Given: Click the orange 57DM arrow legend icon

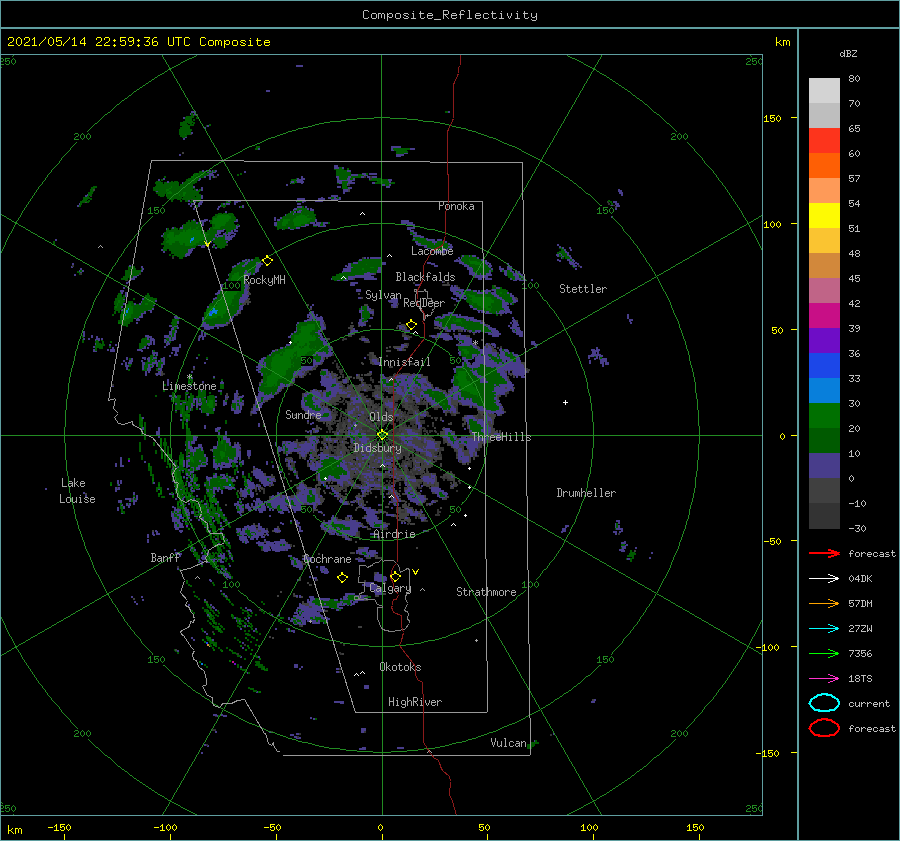Looking at the screenshot, I should pos(824,603).
